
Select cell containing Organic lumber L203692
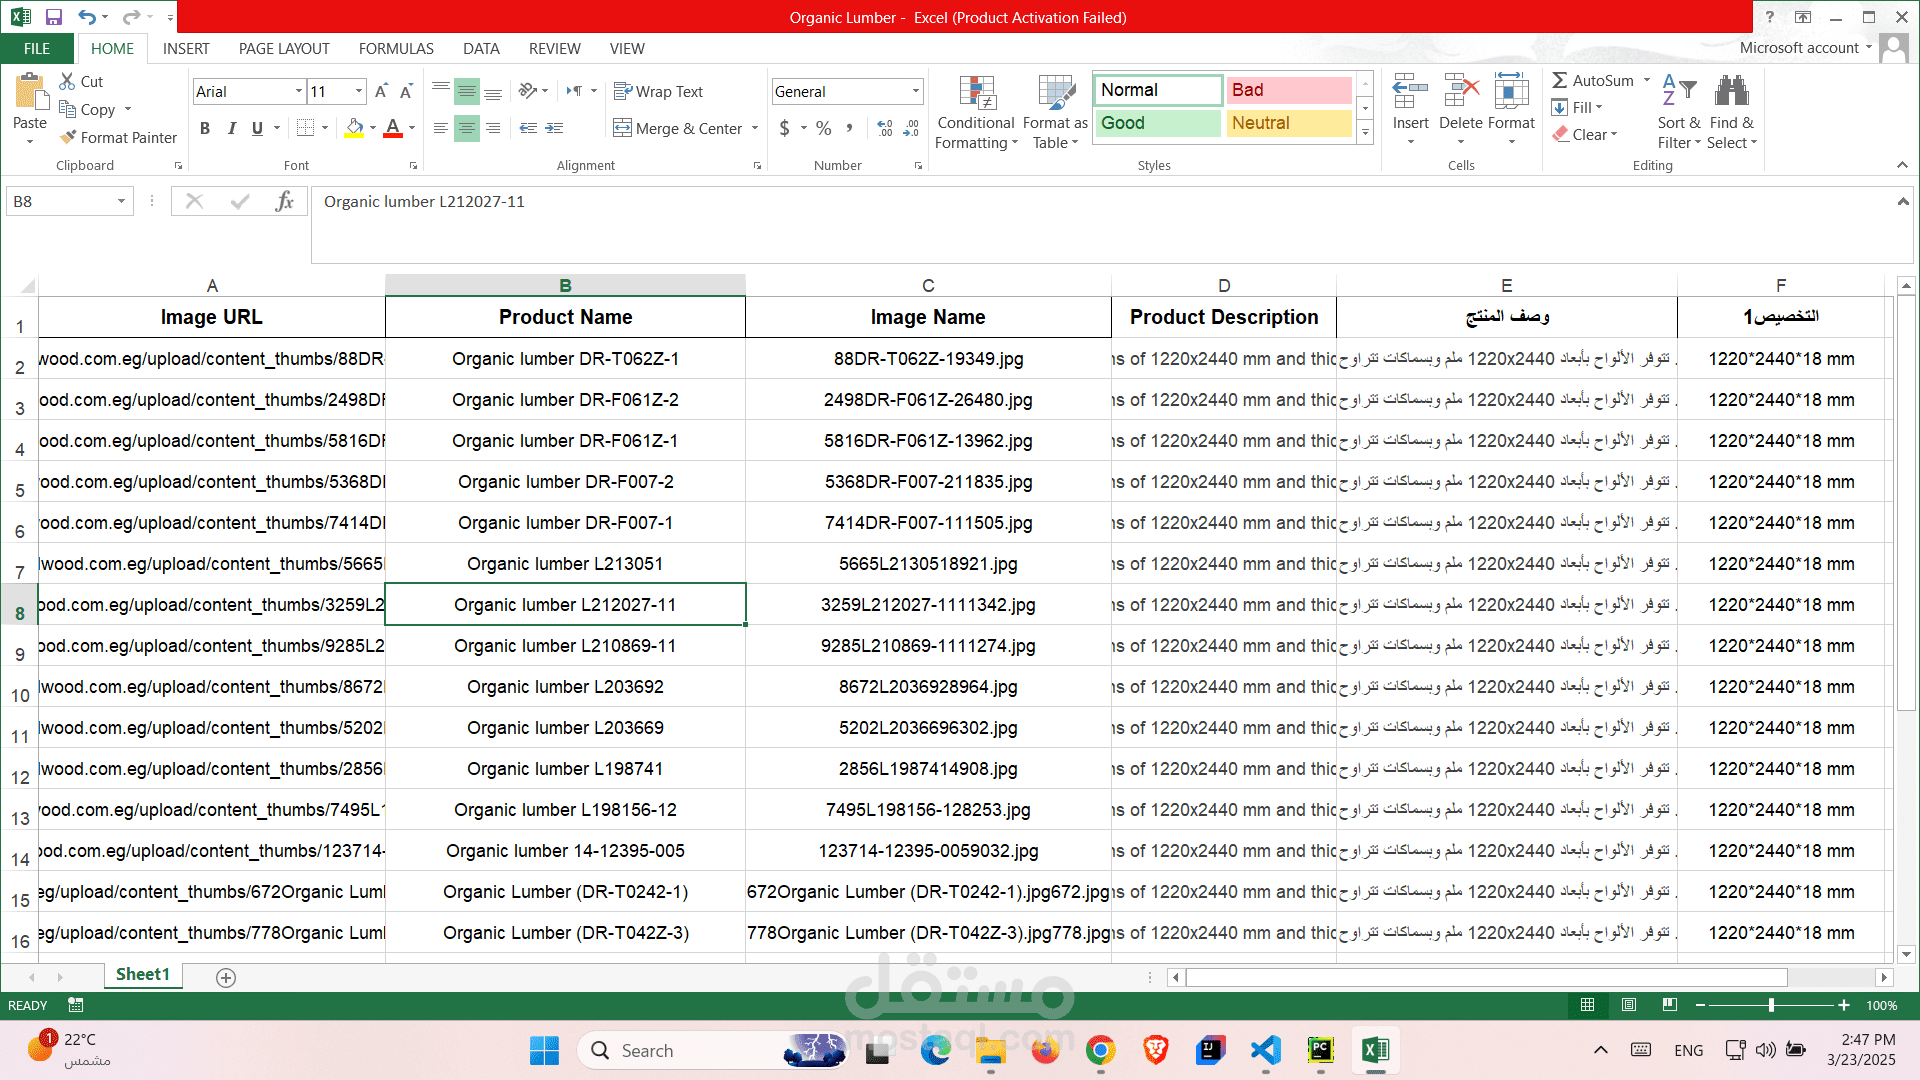(x=565, y=687)
